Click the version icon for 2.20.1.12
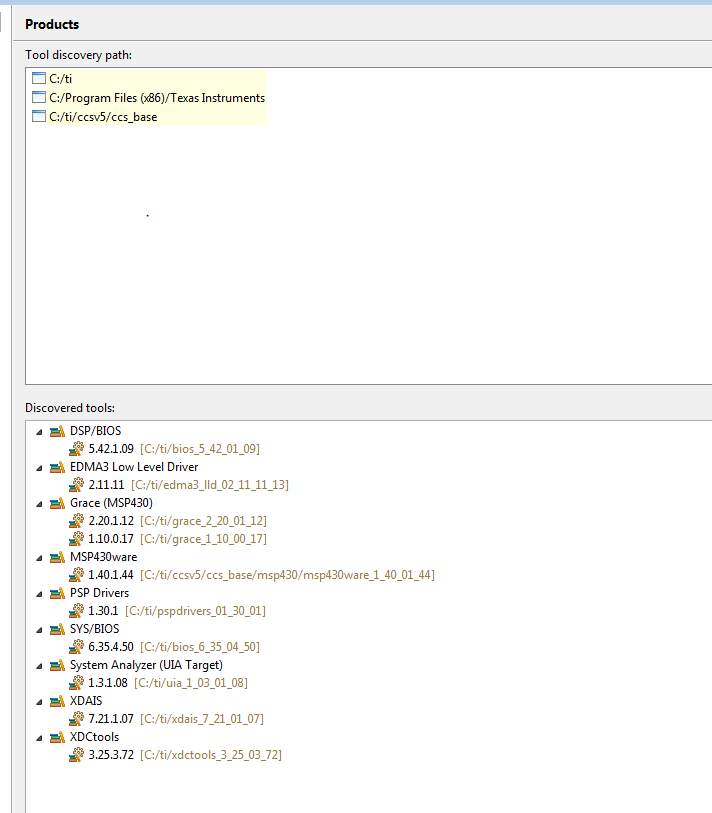Screen dimensions: 712x813 click(76, 521)
